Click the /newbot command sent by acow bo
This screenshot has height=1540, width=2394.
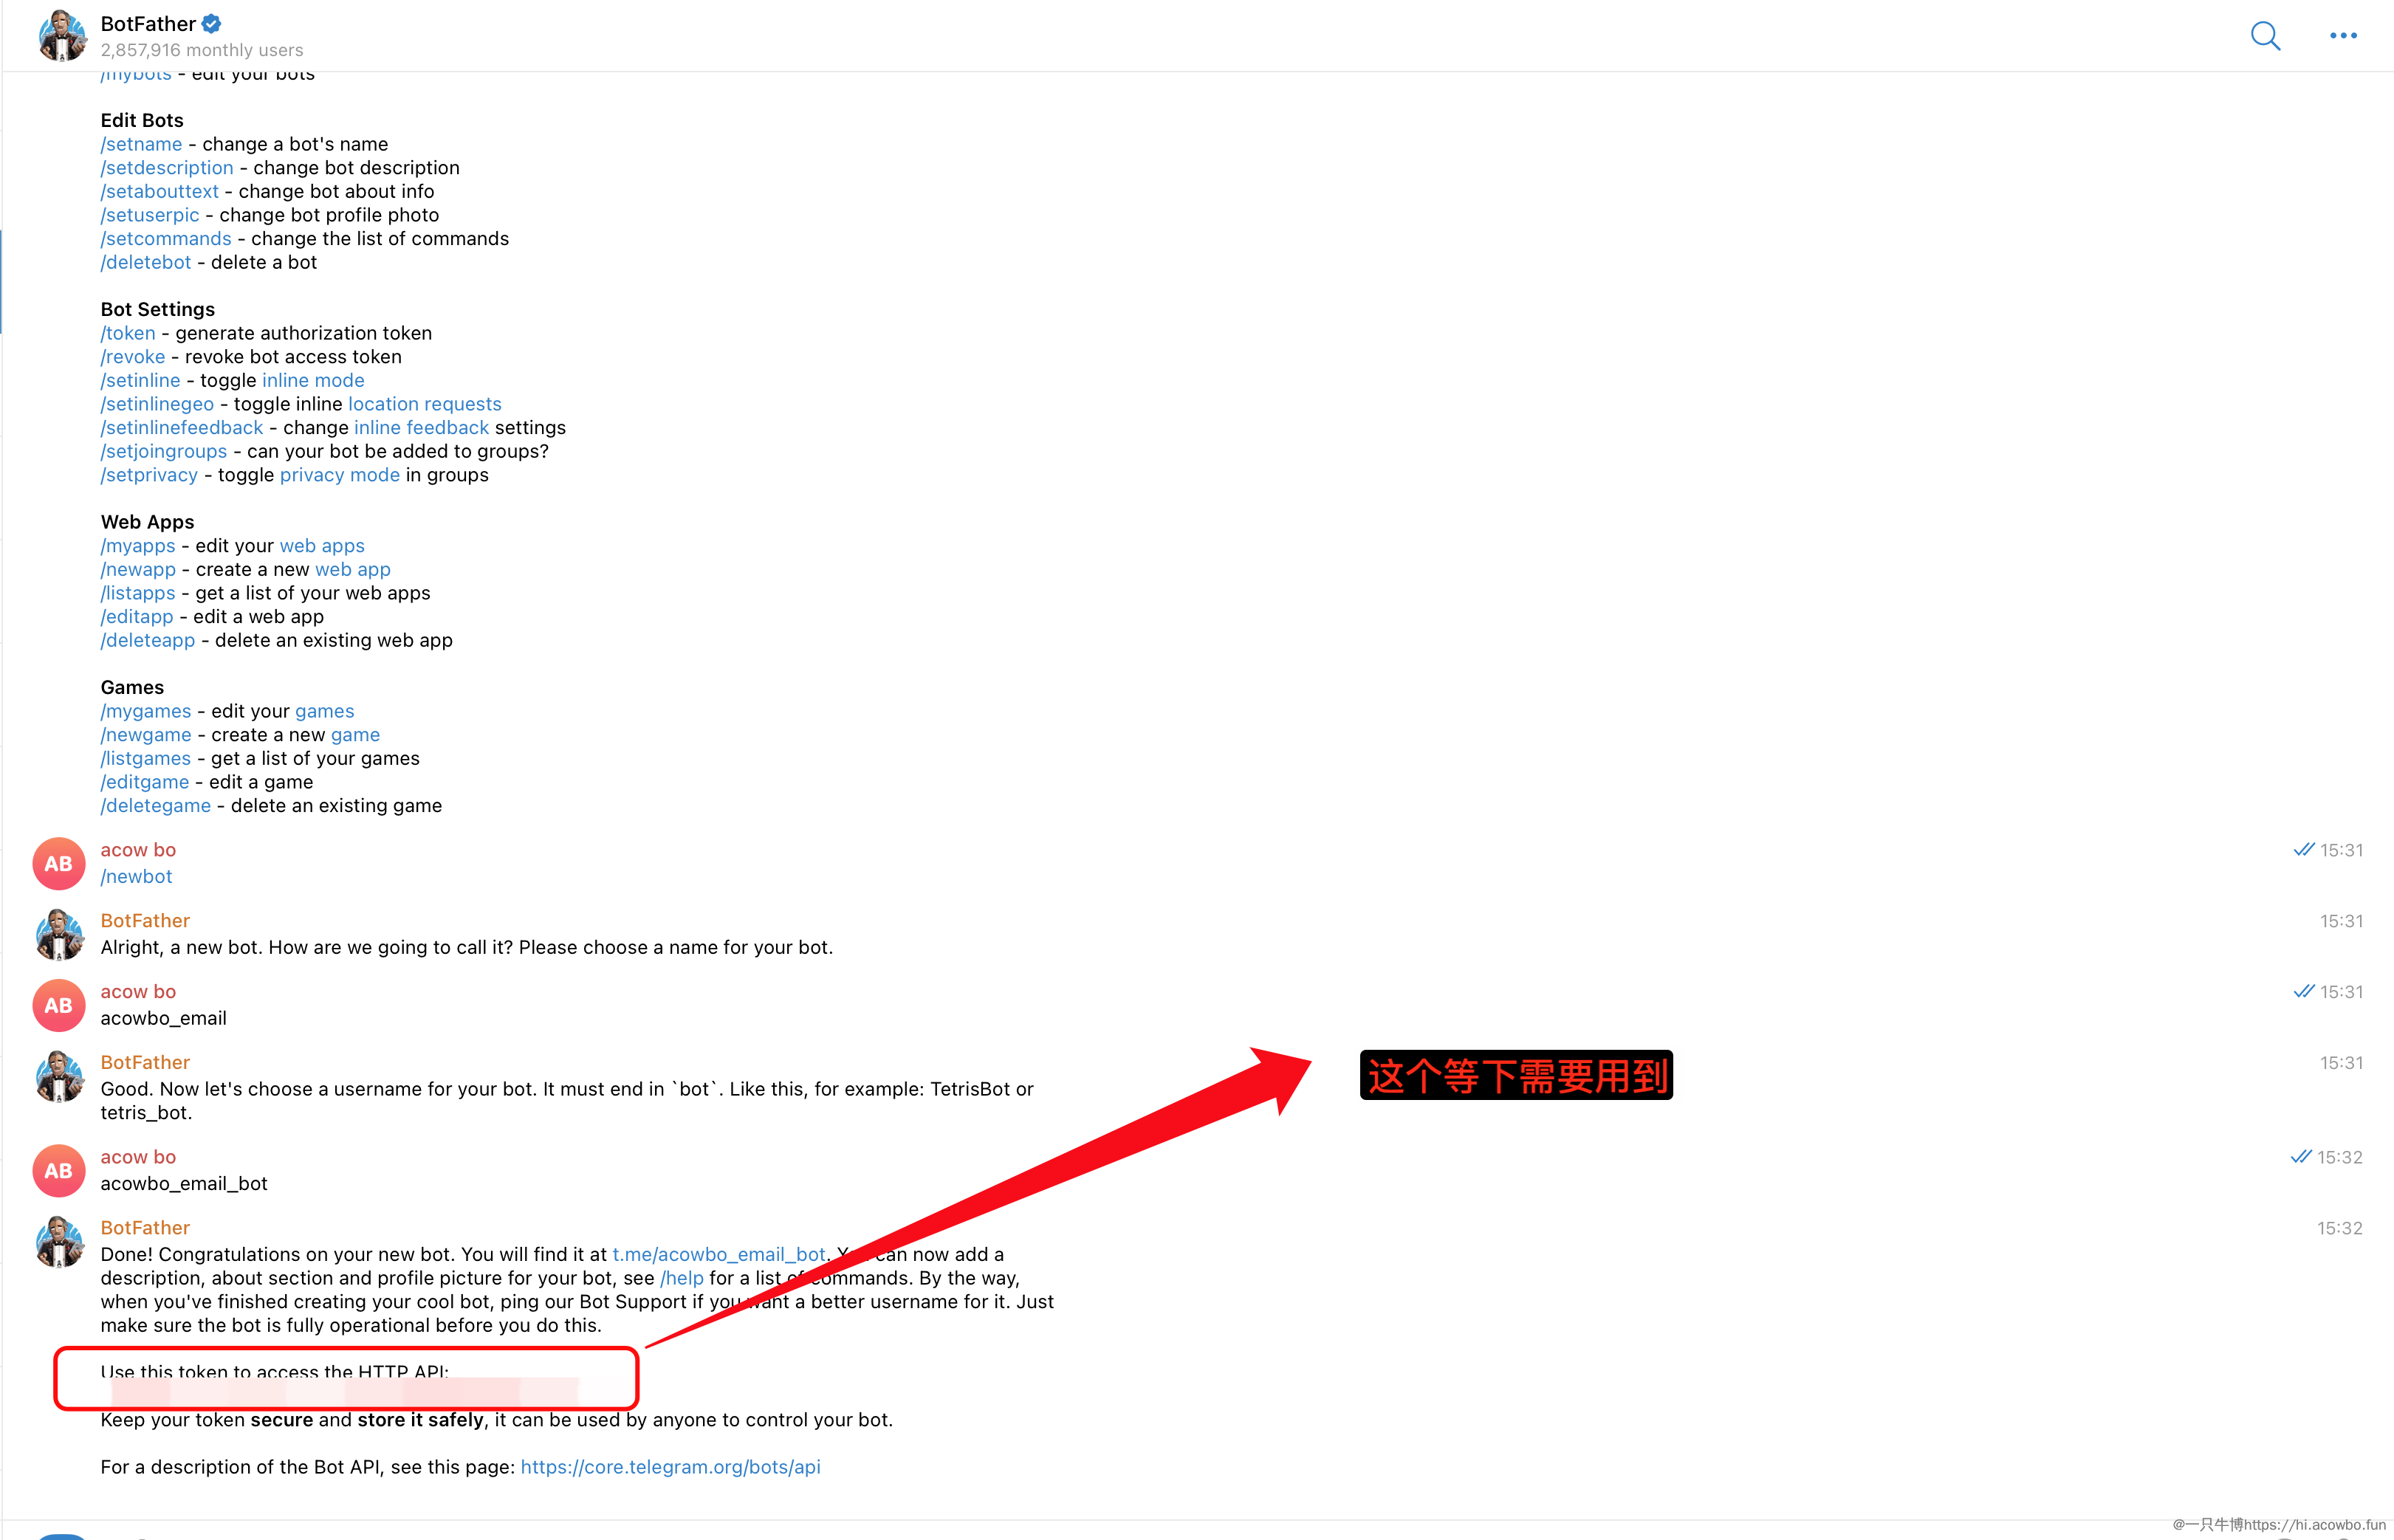(136, 876)
